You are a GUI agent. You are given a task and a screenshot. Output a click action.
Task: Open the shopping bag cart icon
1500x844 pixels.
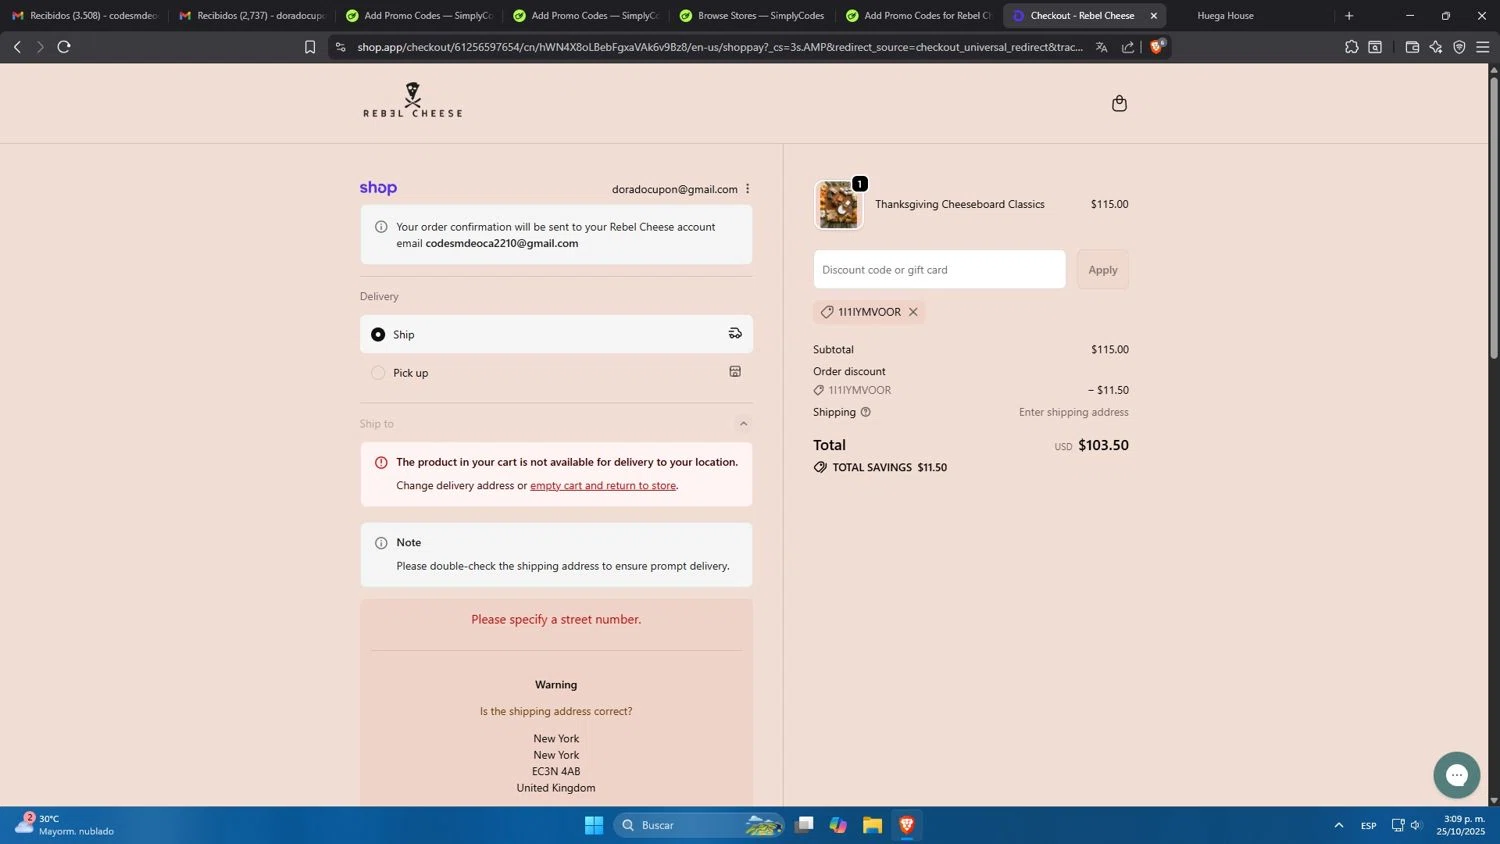pos(1119,103)
